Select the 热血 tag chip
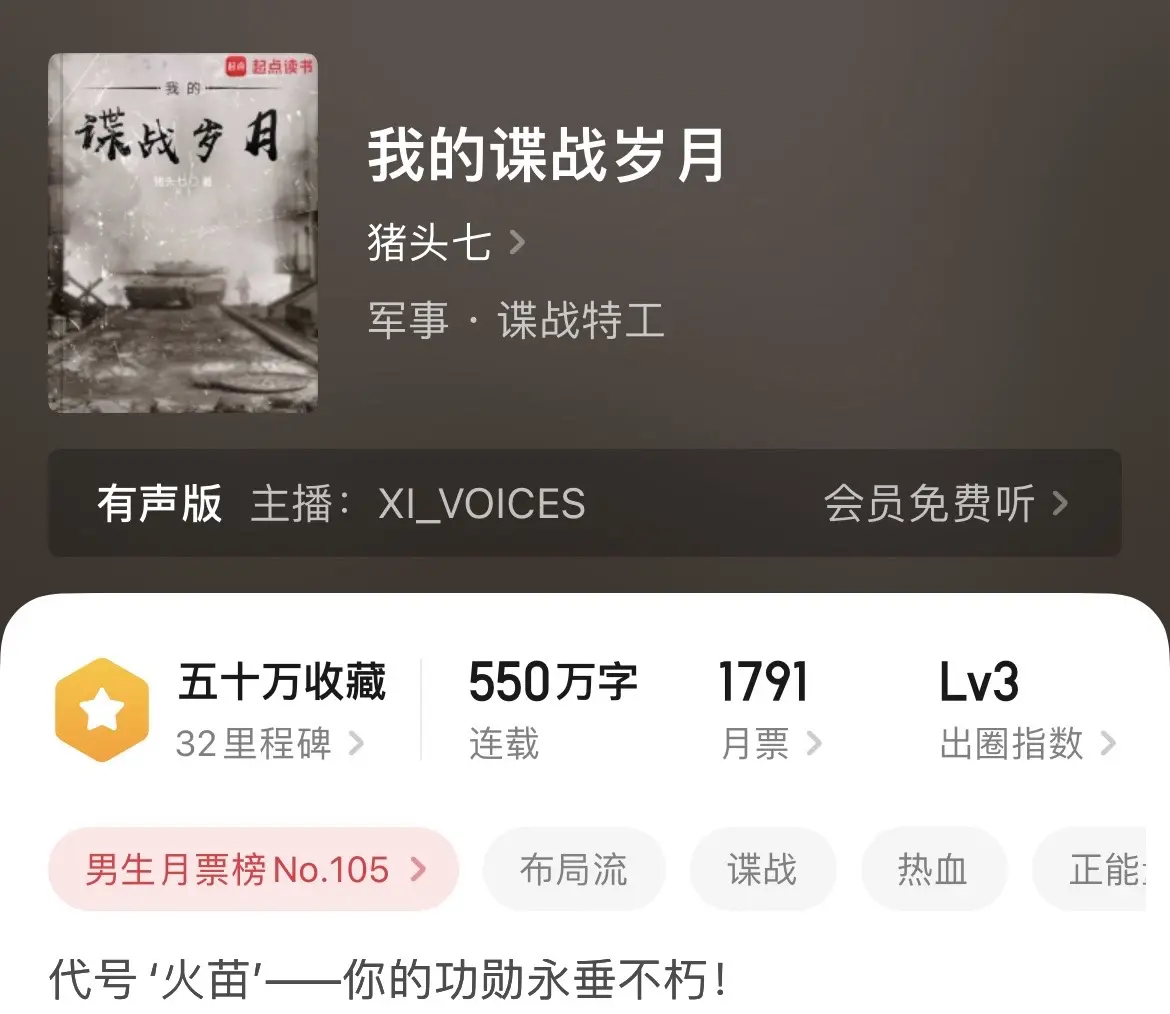This screenshot has width=1170, height=1014. click(x=933, y=869)
